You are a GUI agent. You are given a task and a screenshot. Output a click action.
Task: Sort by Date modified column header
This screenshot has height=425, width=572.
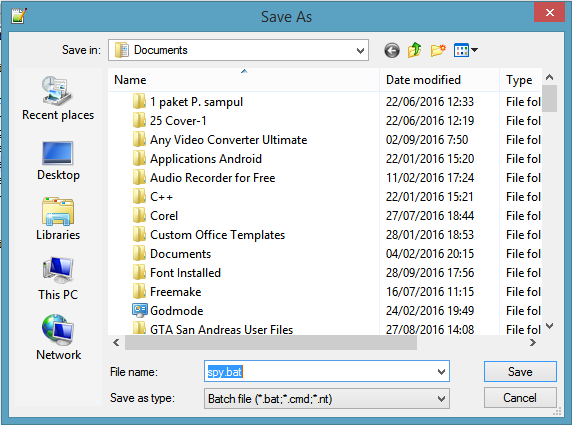click(x=440, y=80)
